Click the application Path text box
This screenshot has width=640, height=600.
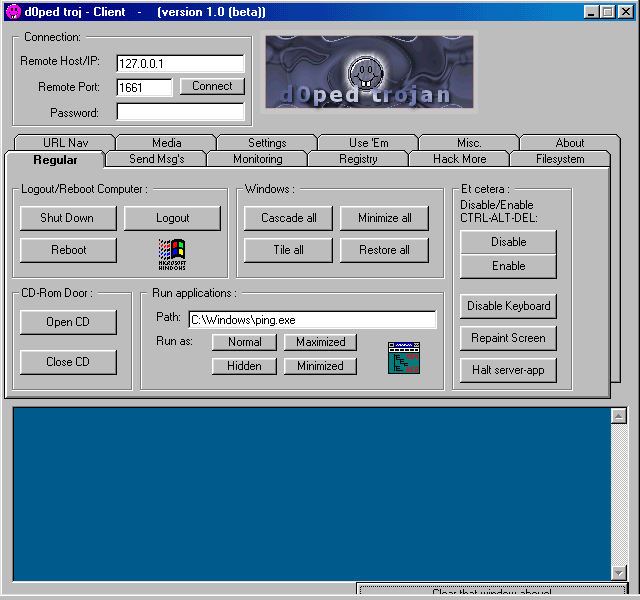pyautogui.click(x=312, y=320)
